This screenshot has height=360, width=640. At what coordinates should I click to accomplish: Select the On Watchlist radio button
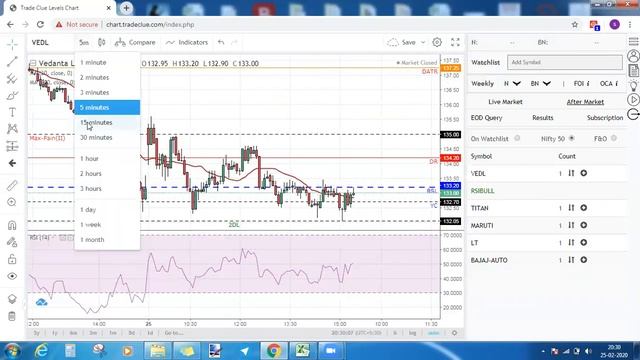(517, 138)
